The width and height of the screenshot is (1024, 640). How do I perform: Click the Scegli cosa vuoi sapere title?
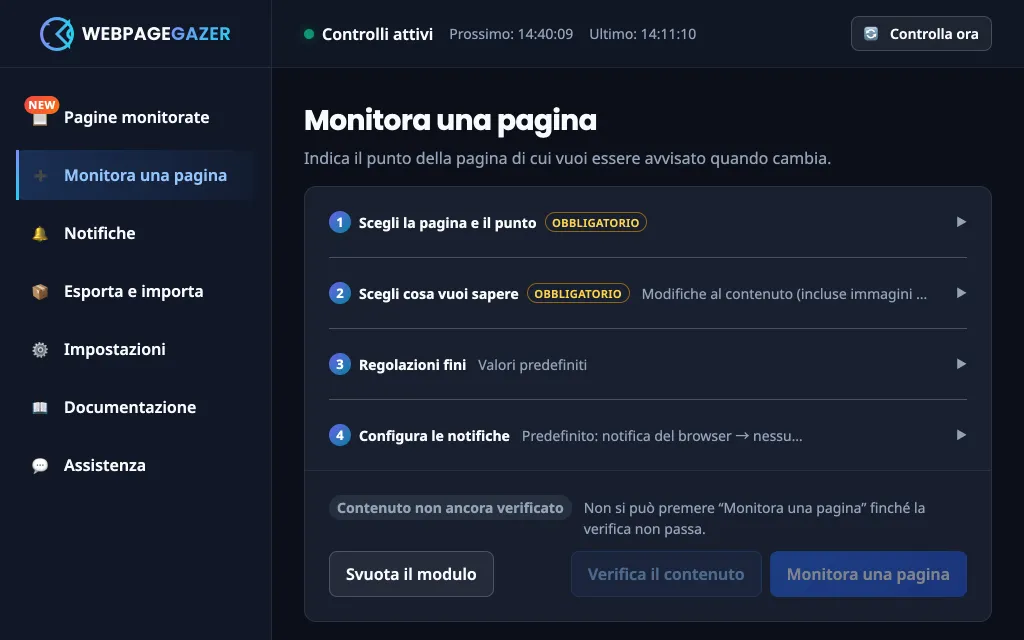(x=438, y=294)
